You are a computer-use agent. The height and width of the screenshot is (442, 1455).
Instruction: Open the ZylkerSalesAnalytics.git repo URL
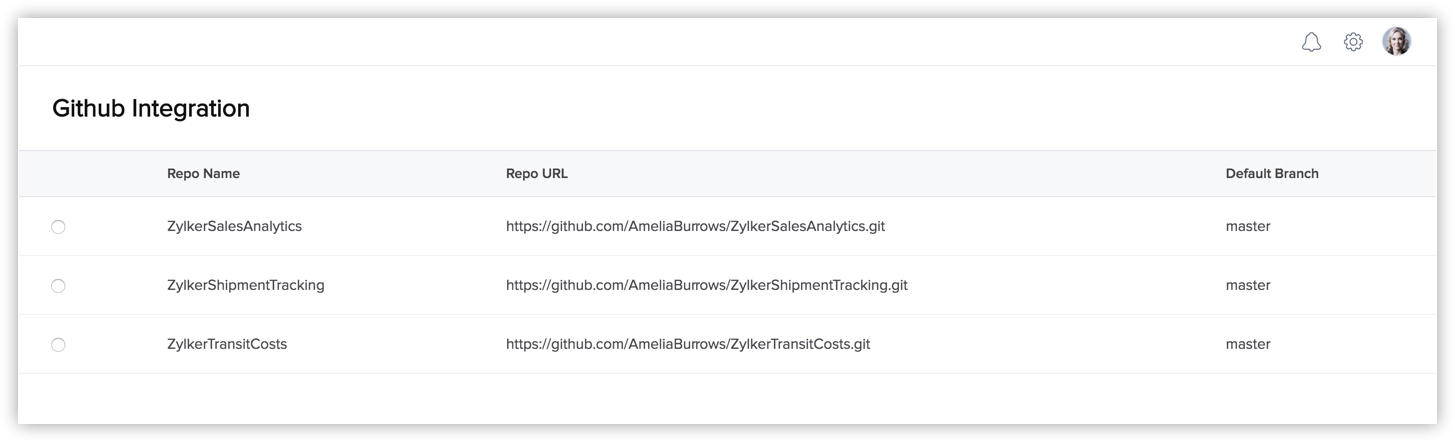(695, 226)
